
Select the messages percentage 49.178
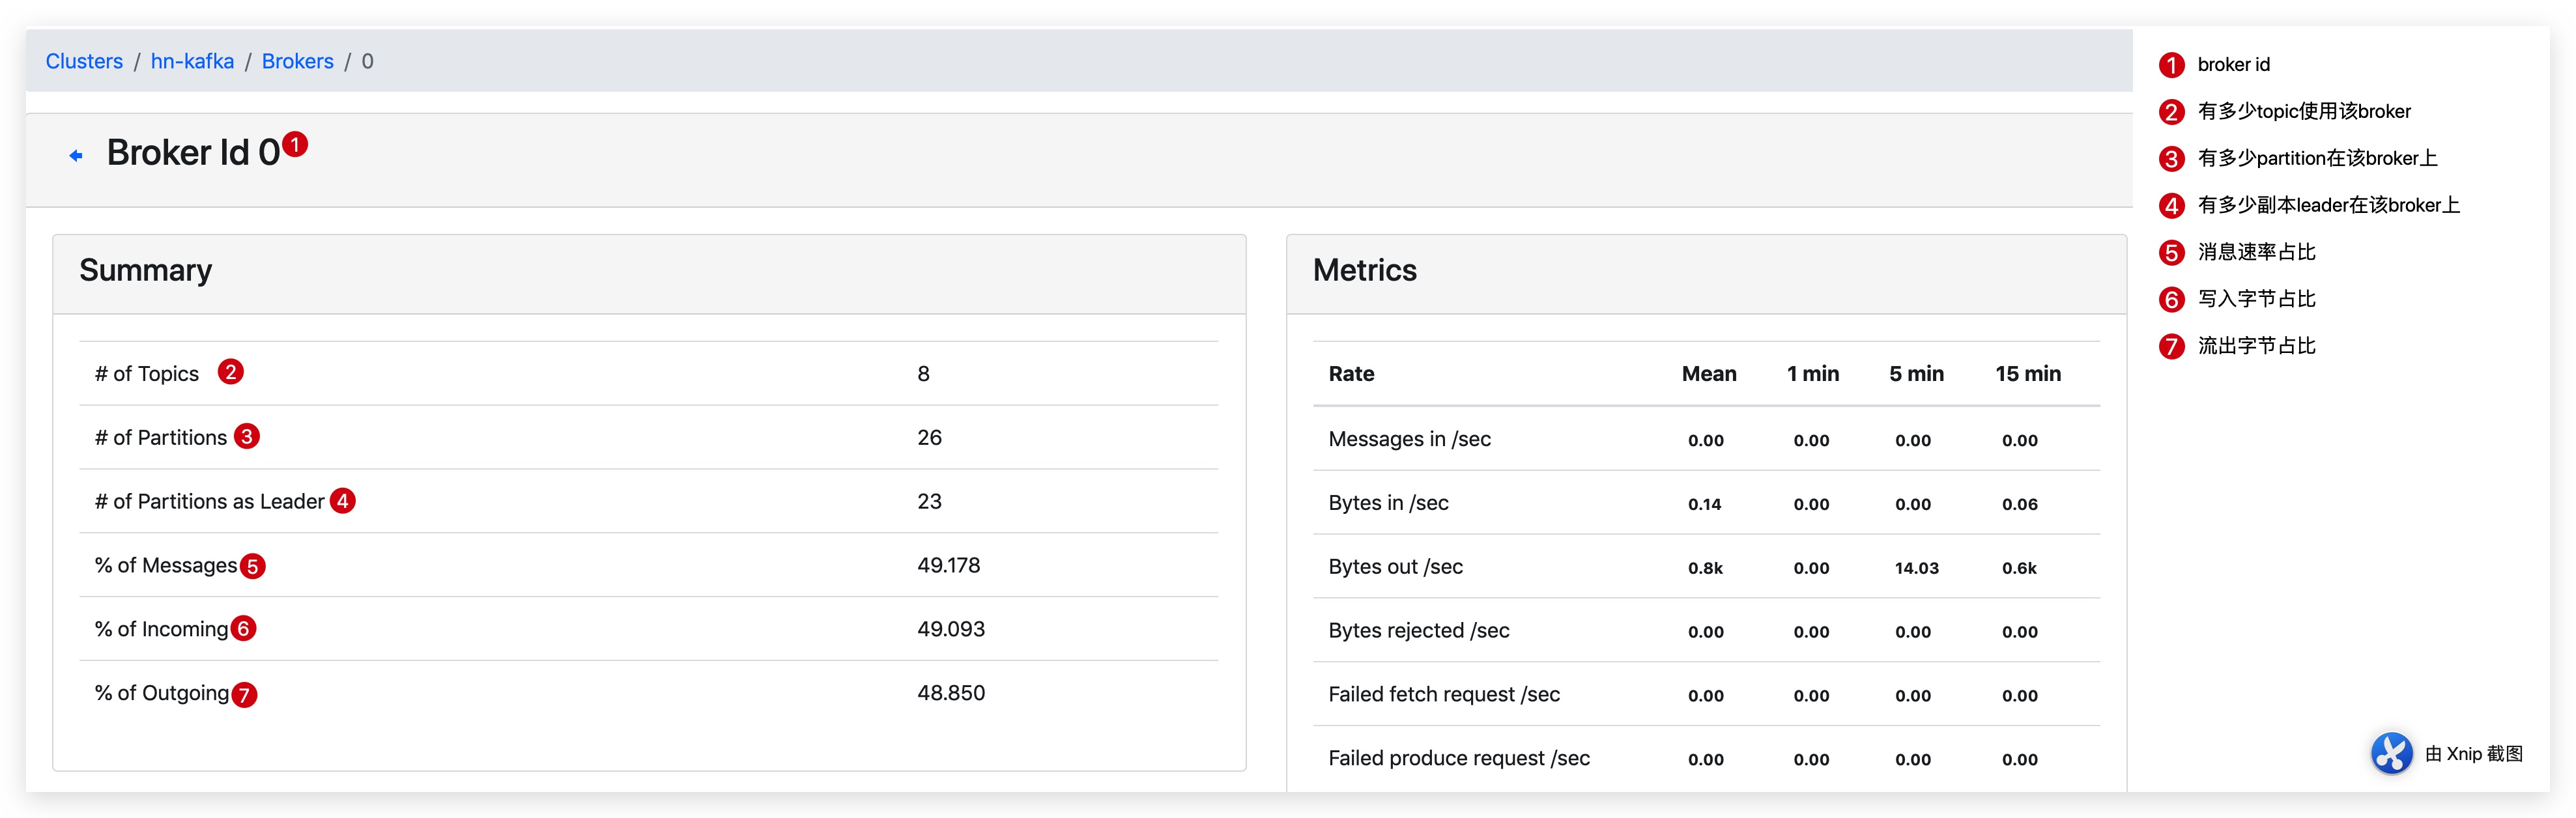pyautogui.click(x=949, y=565)
